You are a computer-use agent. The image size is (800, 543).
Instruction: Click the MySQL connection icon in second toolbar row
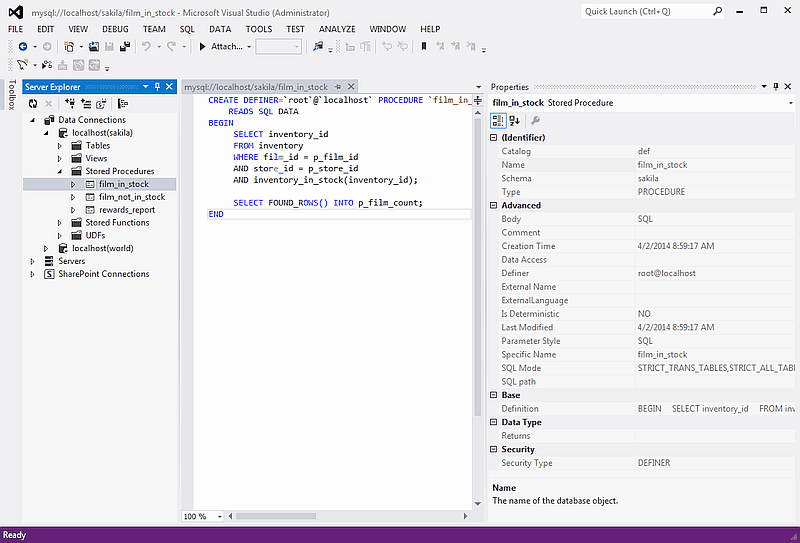(x=22, y=65)
